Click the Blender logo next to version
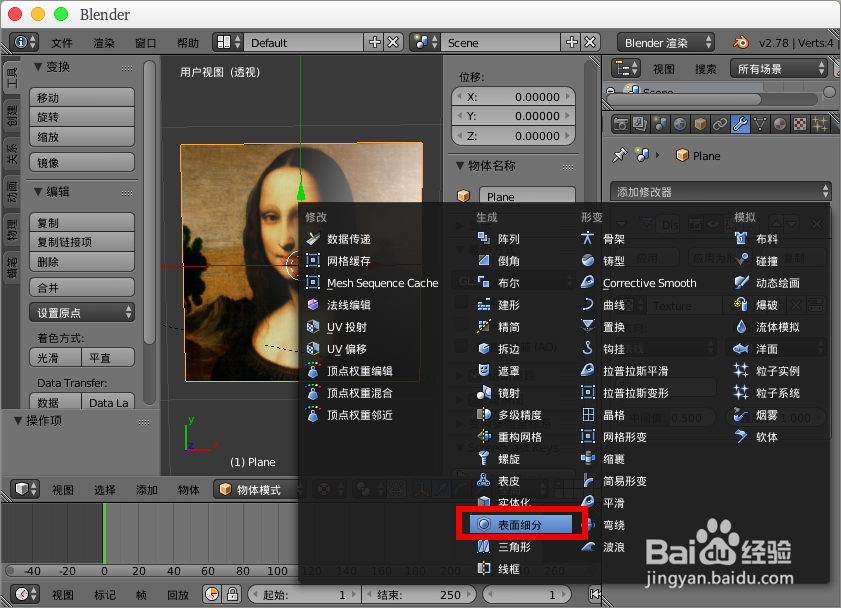 click(x=741, y=42)
